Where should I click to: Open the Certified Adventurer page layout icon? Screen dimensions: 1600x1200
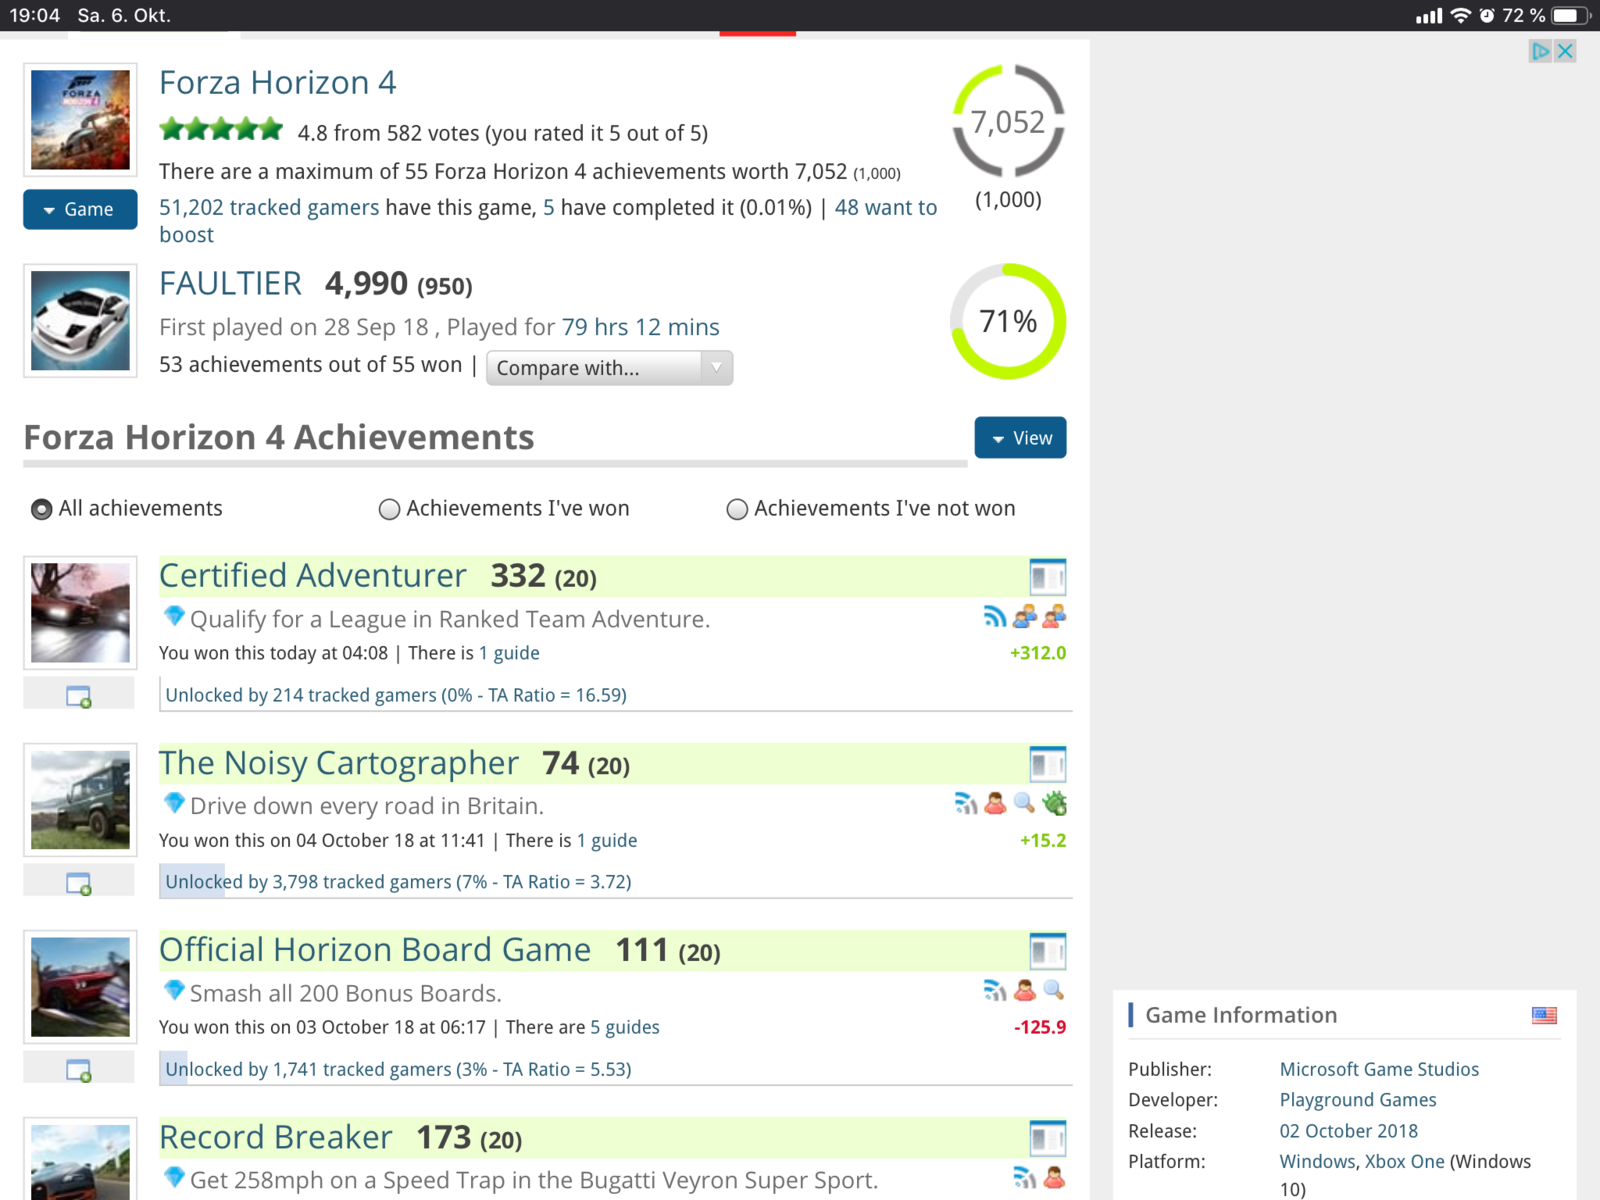point(1047,577)
